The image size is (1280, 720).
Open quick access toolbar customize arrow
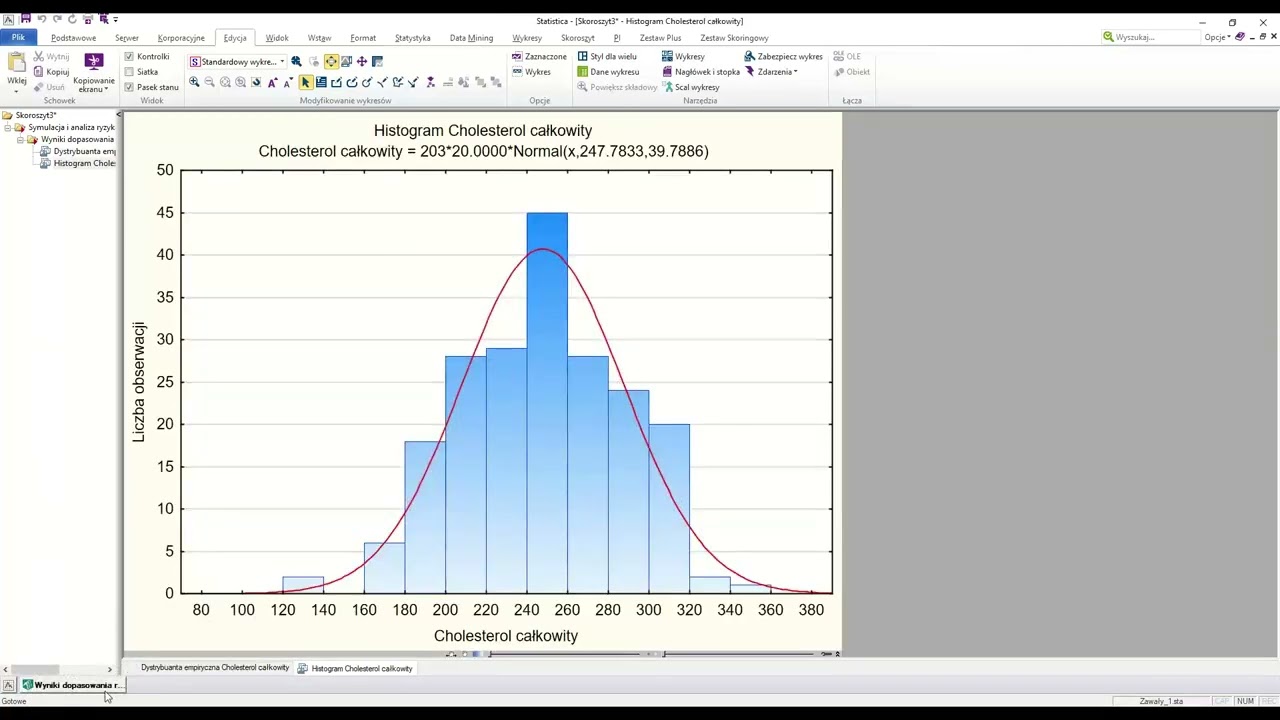coord(116,19)
